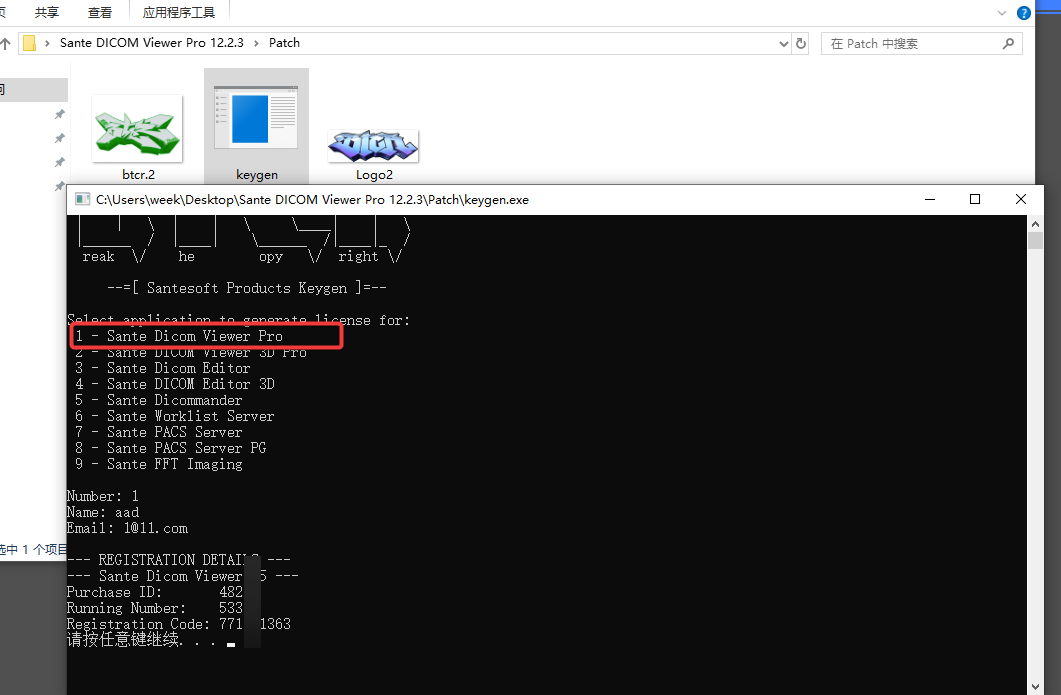Click the '9 - Sante FFT Imaging' line
Screen dimensions: 1061x695
(158, 464)
